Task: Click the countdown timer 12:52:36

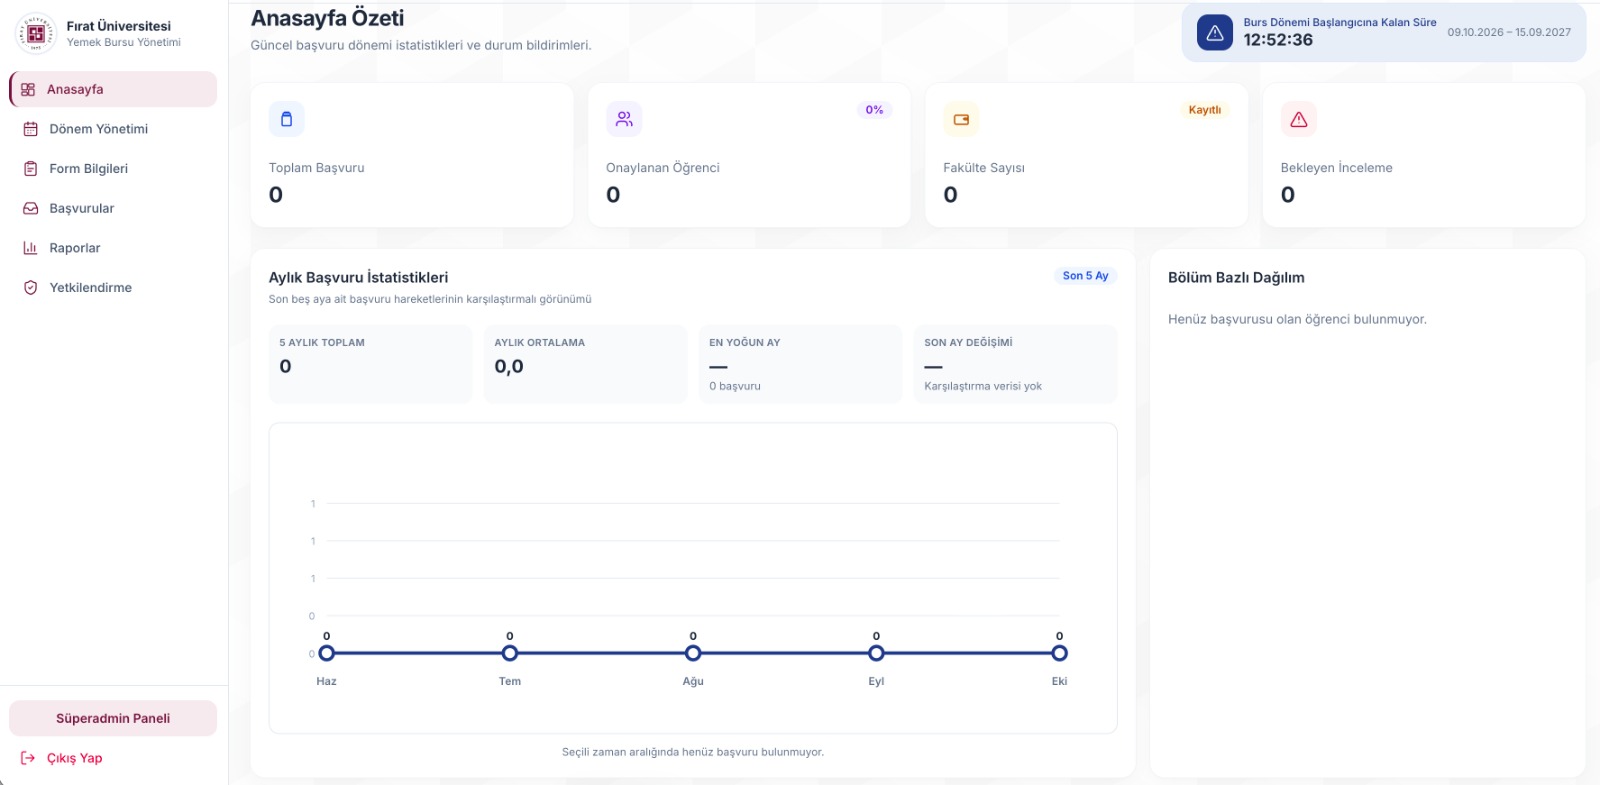Action: coord(1278,40)
